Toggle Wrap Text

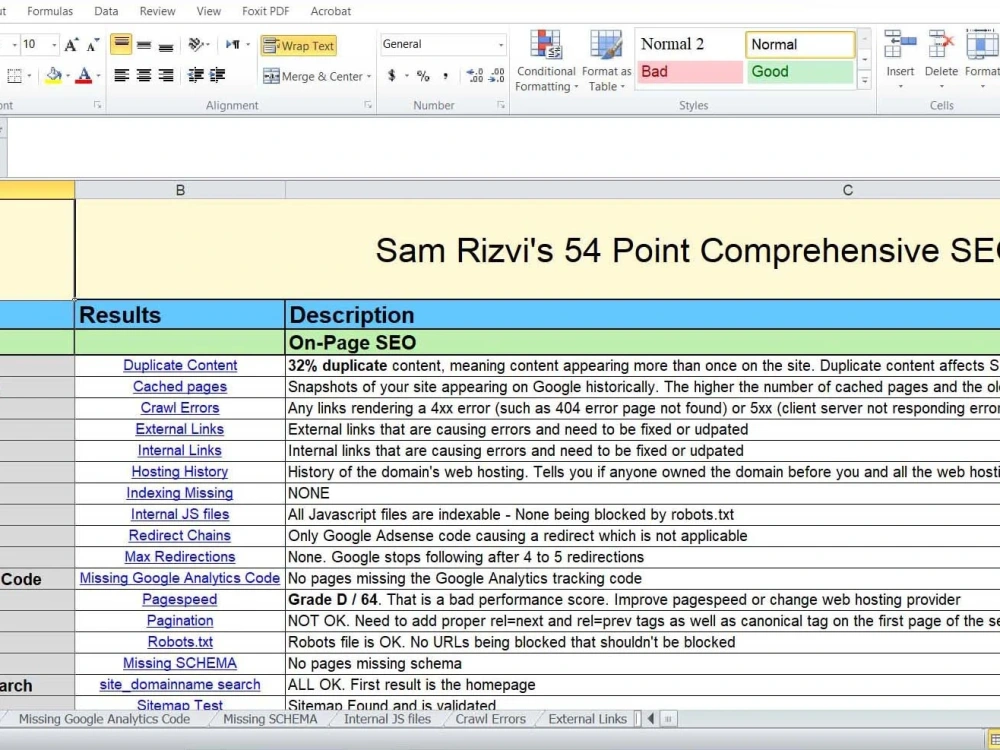click(299, 46)
